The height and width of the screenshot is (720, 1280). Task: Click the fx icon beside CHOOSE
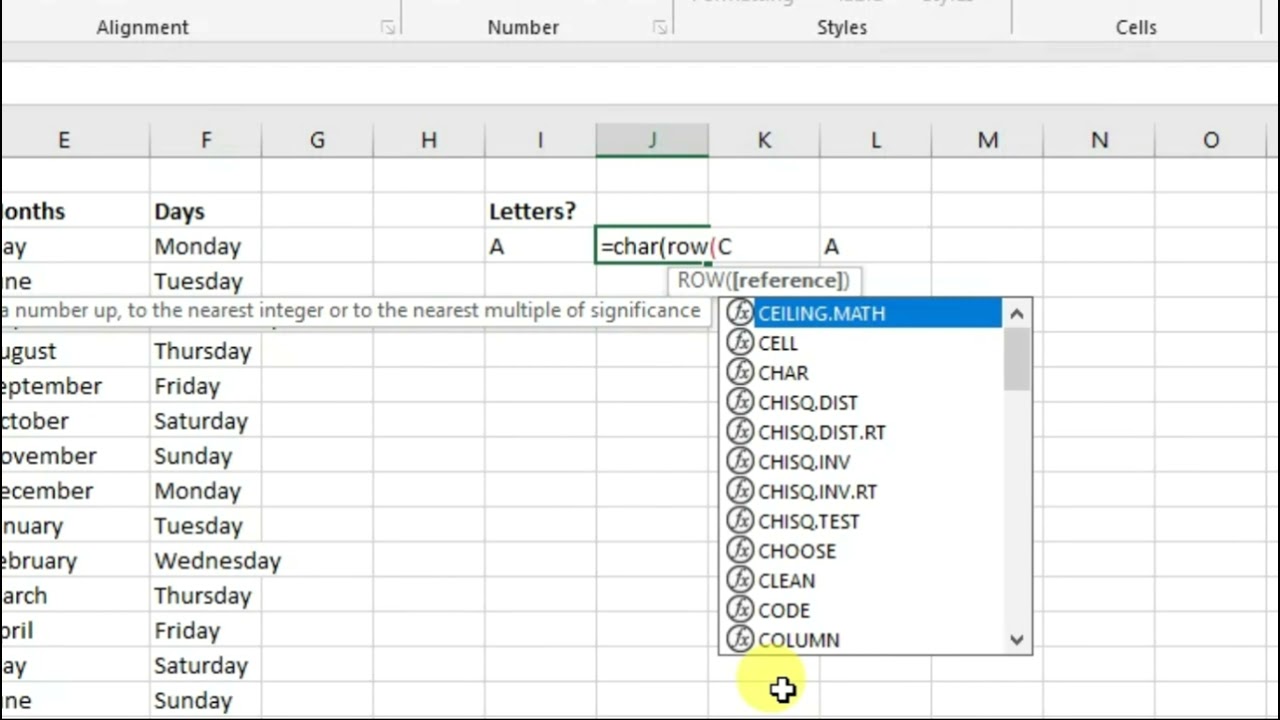[x=740, y=550]
